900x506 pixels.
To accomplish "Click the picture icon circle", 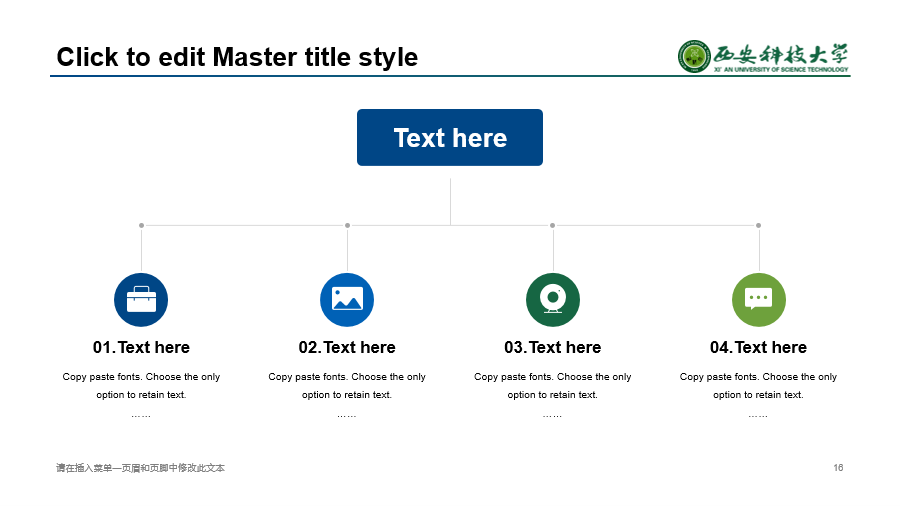I will [347, 299].
